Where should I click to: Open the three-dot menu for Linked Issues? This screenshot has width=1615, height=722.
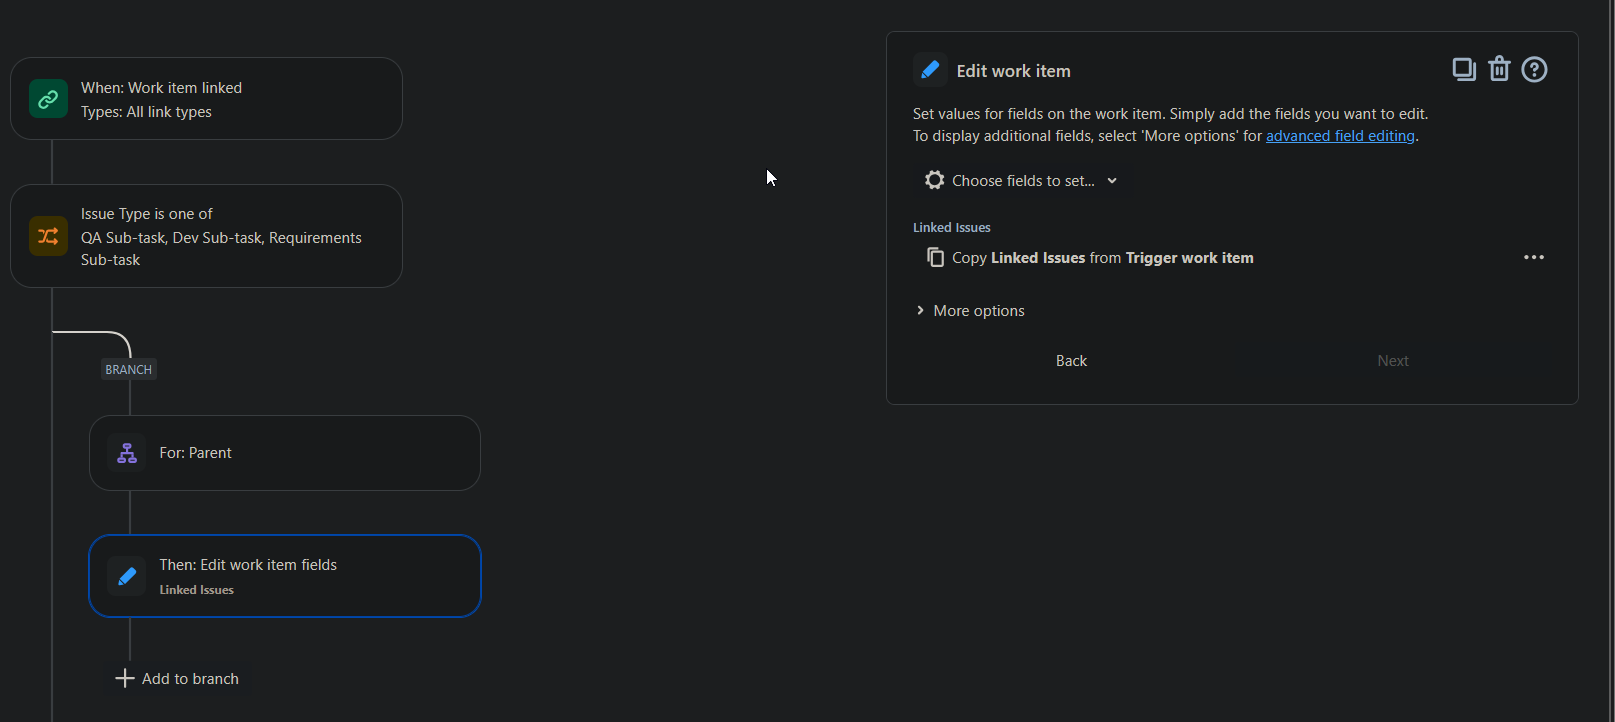coord(1534,257)
